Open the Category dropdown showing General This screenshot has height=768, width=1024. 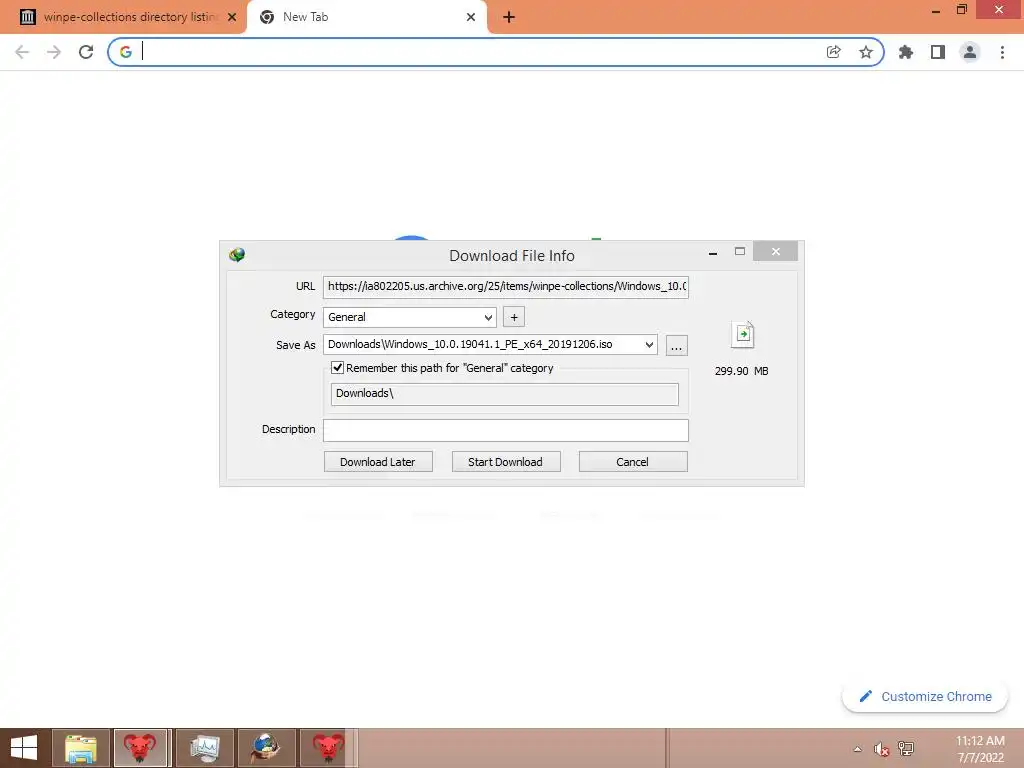pyautogui.click(x=409, y=317)
